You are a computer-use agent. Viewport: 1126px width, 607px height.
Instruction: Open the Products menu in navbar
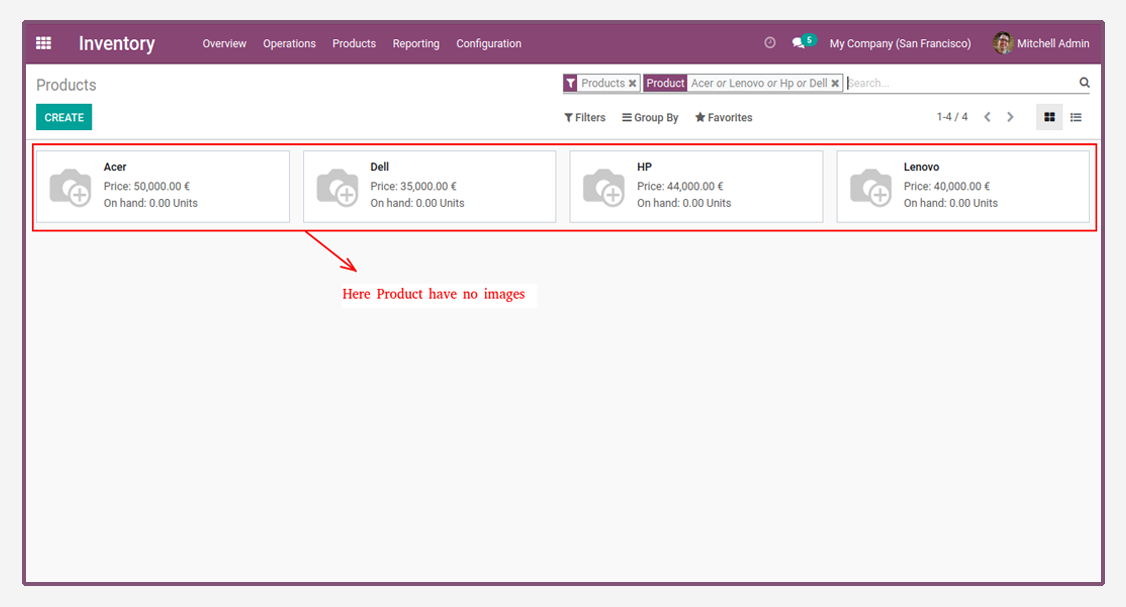click(x=354, y=43)
